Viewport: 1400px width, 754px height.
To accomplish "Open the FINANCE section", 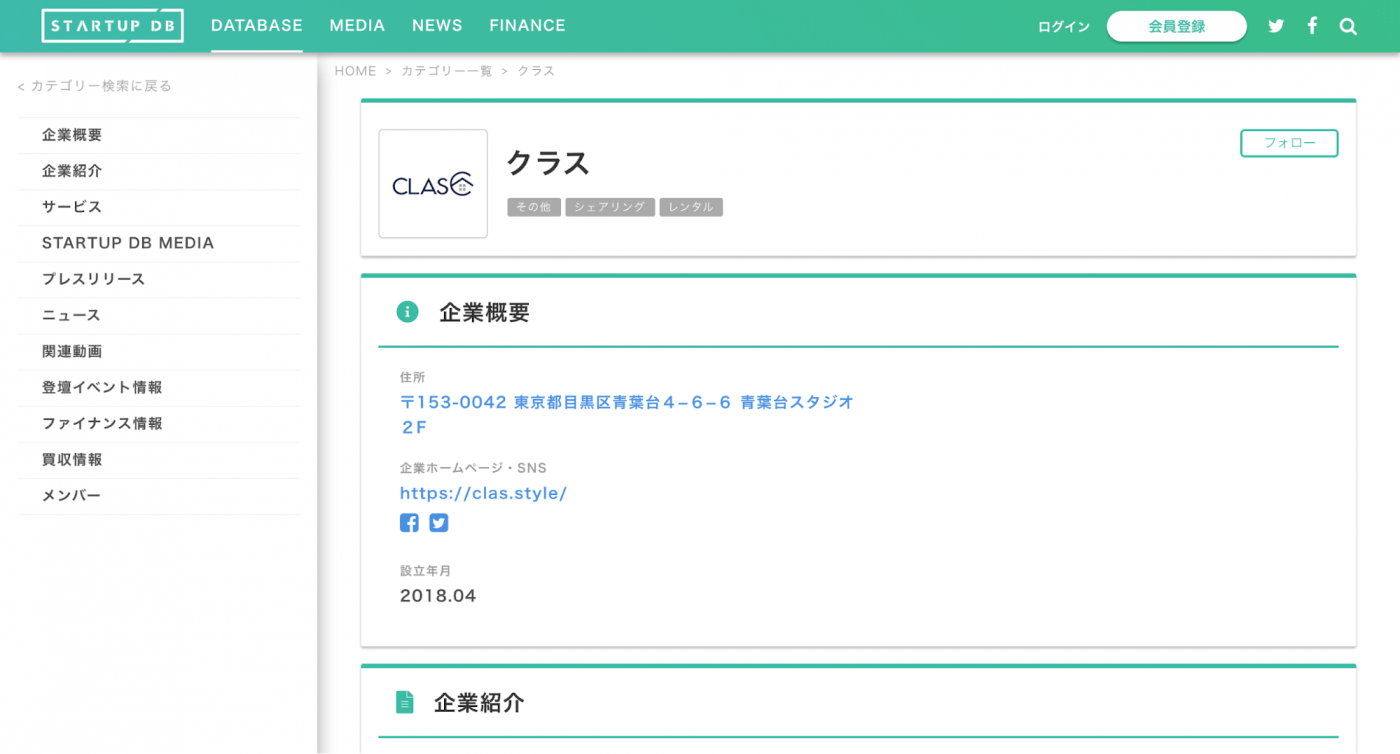I will click(x=527, y=25).
